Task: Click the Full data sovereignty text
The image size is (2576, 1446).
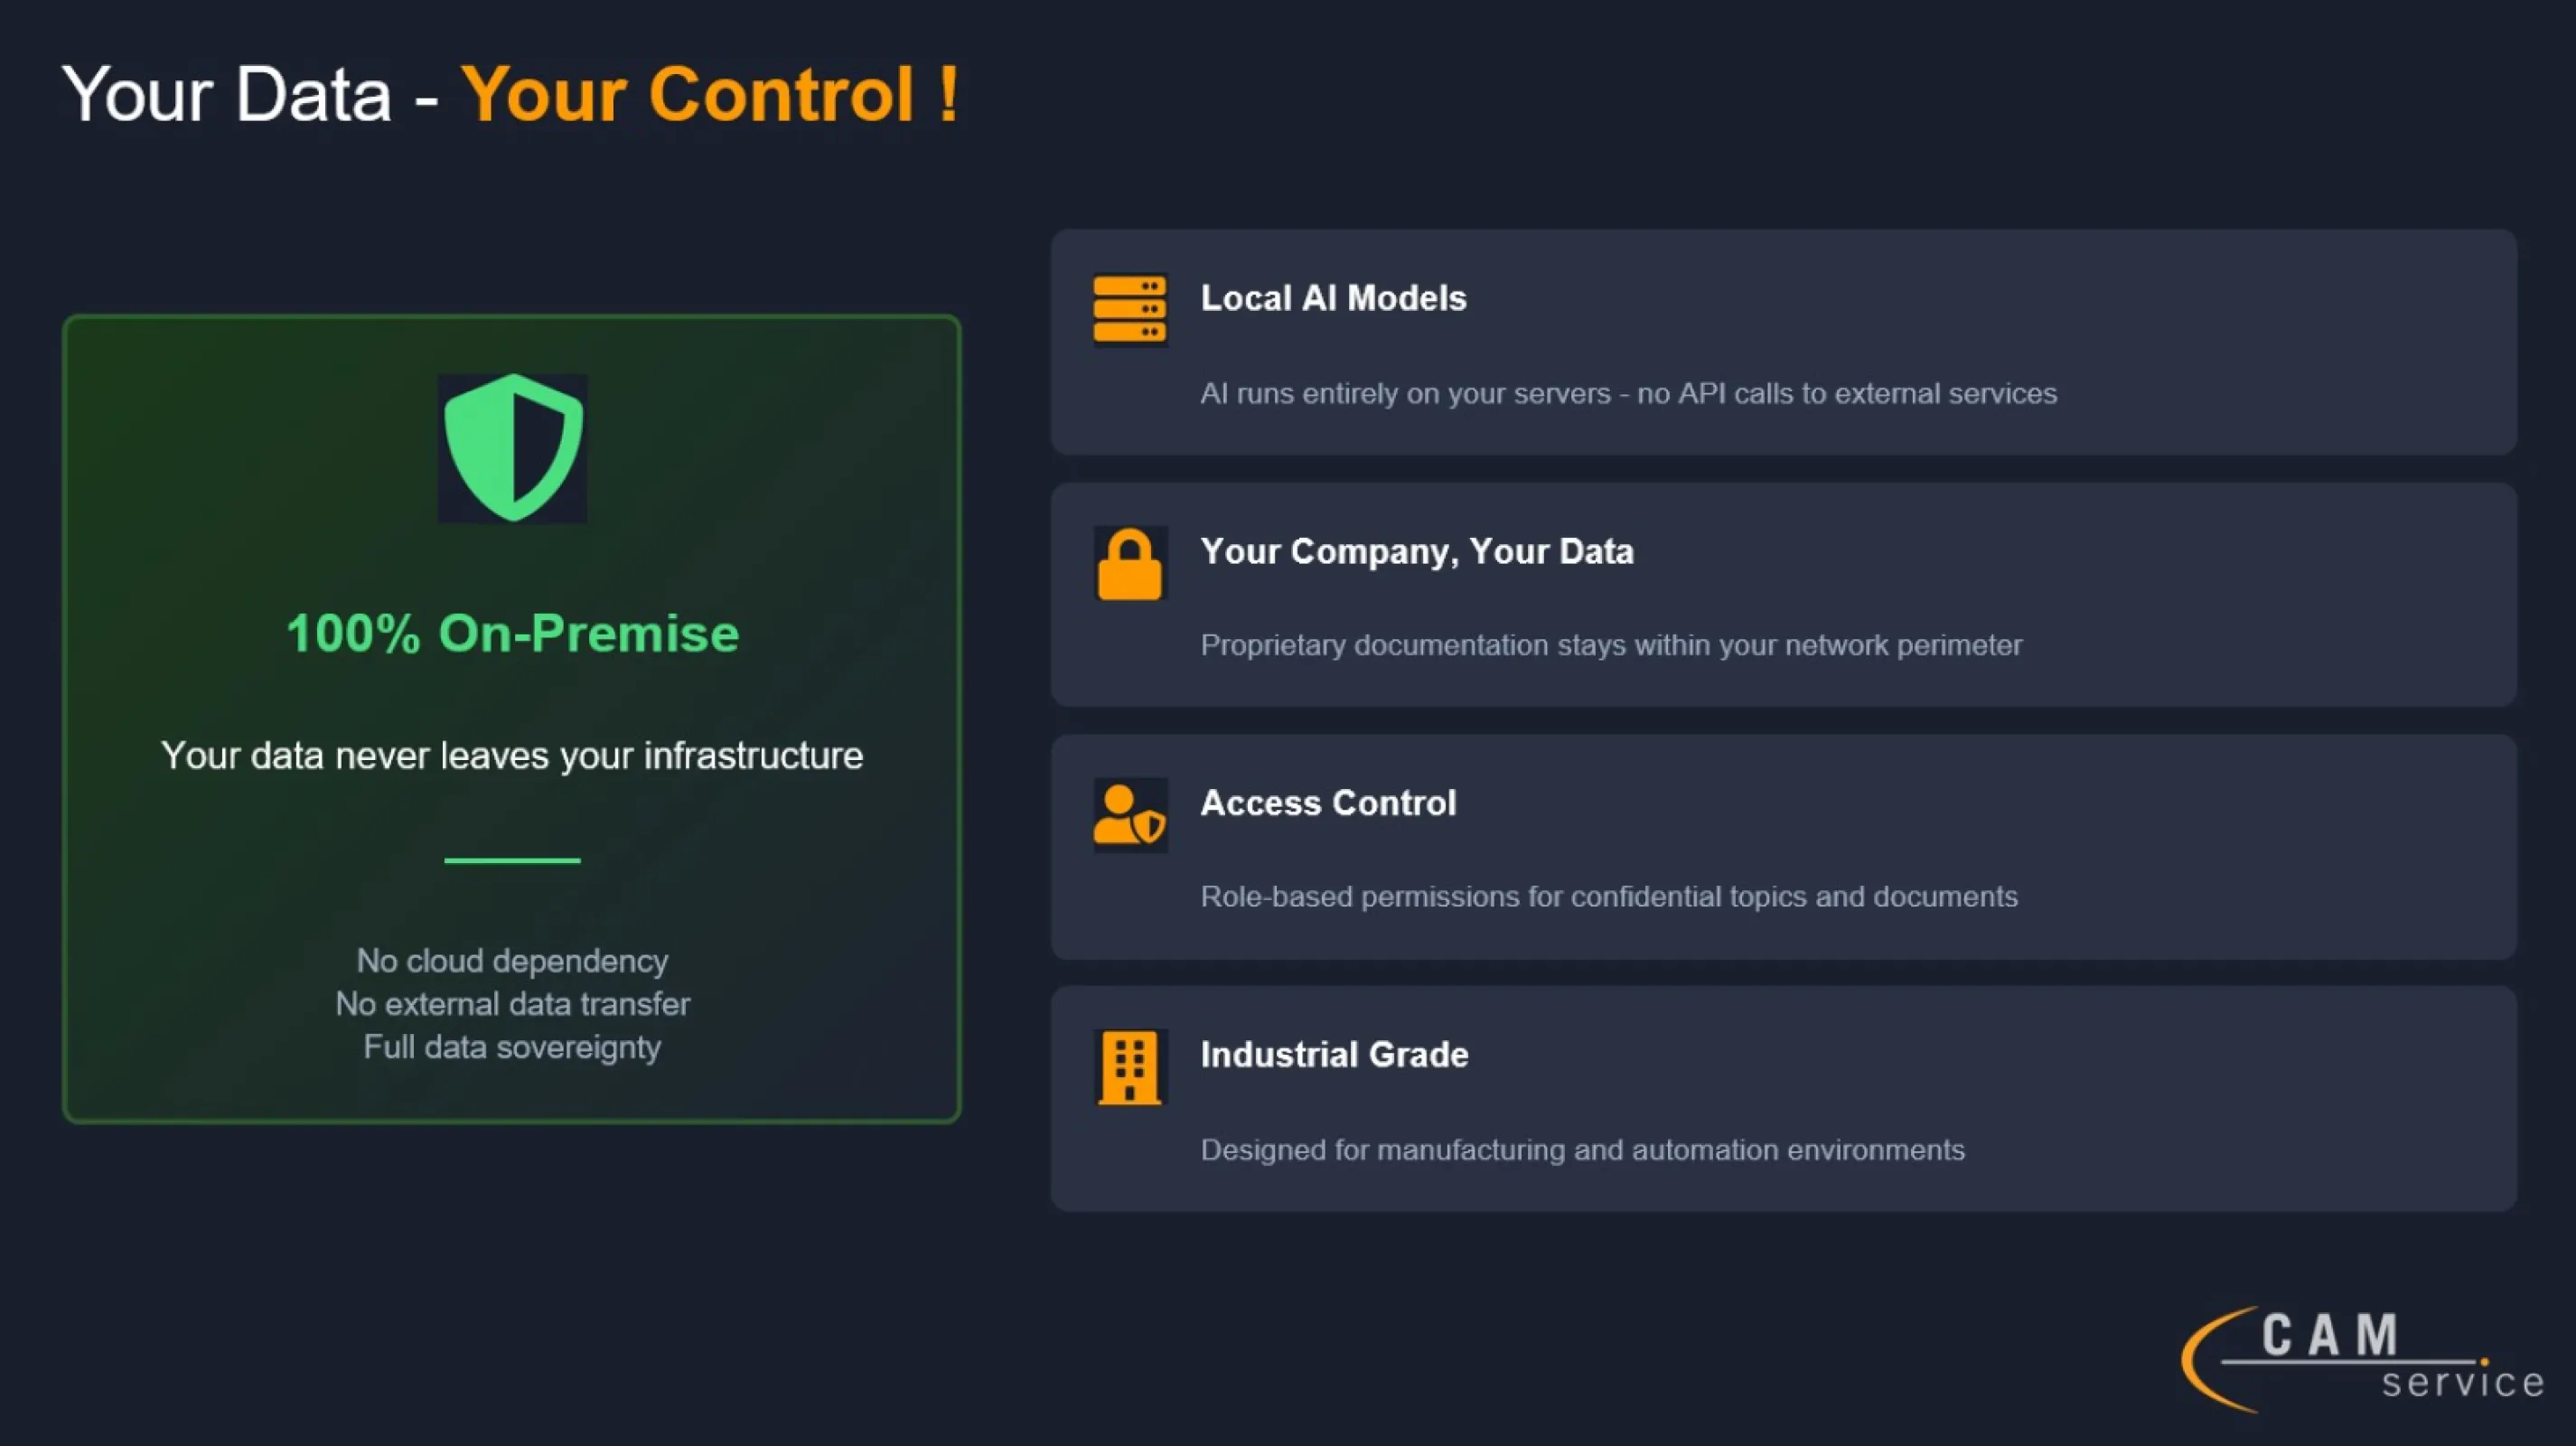Action: [x=512, y=1047]
